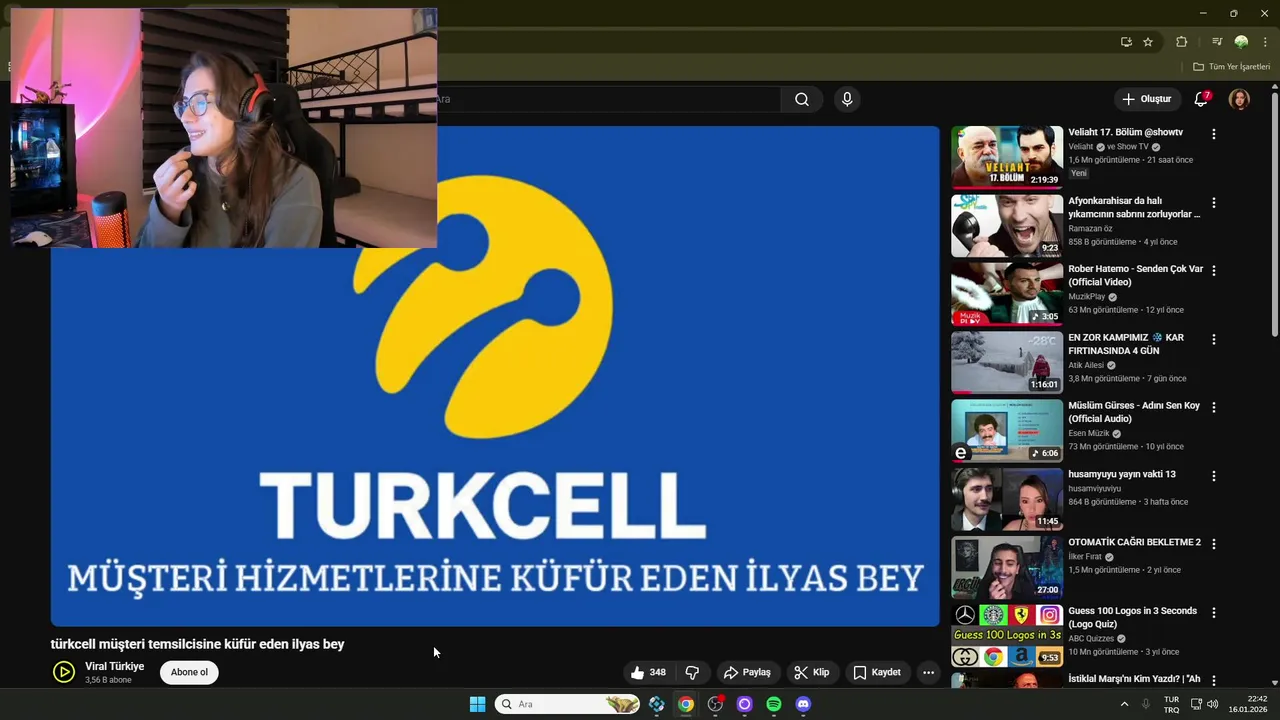Click the Paylaş share button

pos(747,672)
